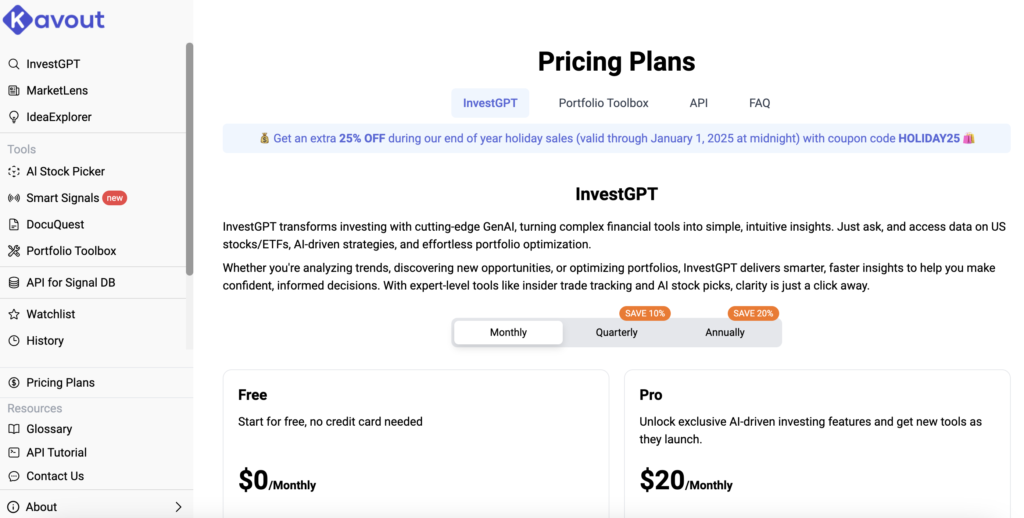
Task: Expand the About section chevron
Action: [178, 507]
